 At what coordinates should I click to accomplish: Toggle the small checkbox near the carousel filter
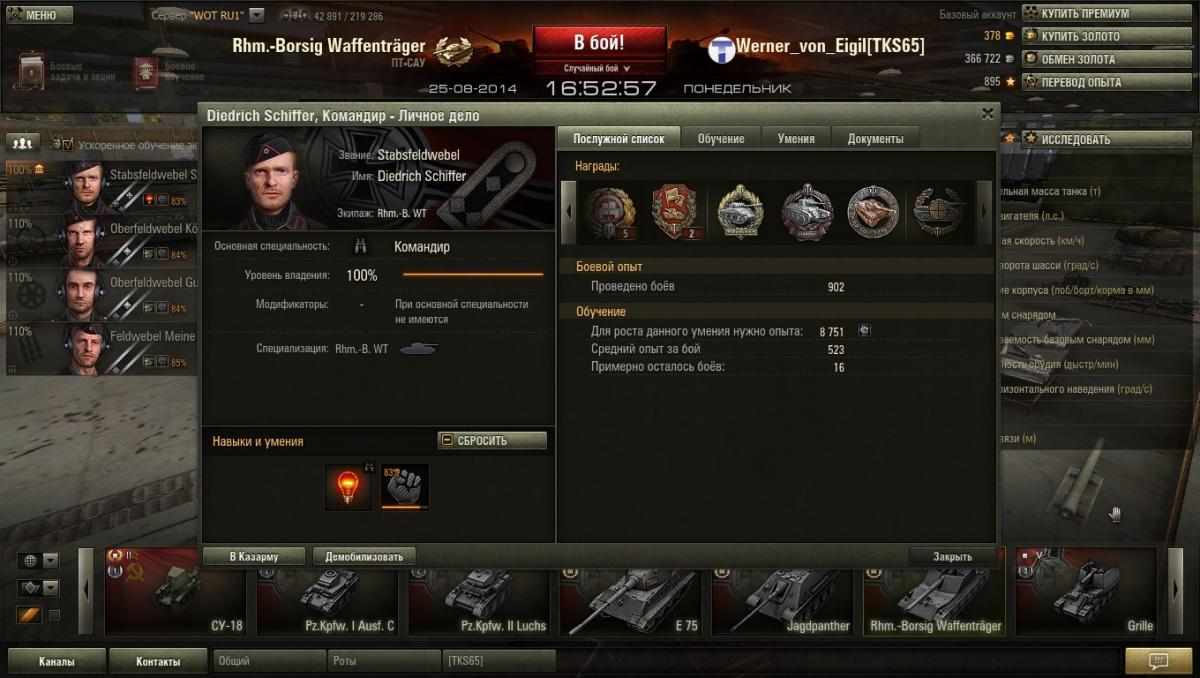click(55, 615)
